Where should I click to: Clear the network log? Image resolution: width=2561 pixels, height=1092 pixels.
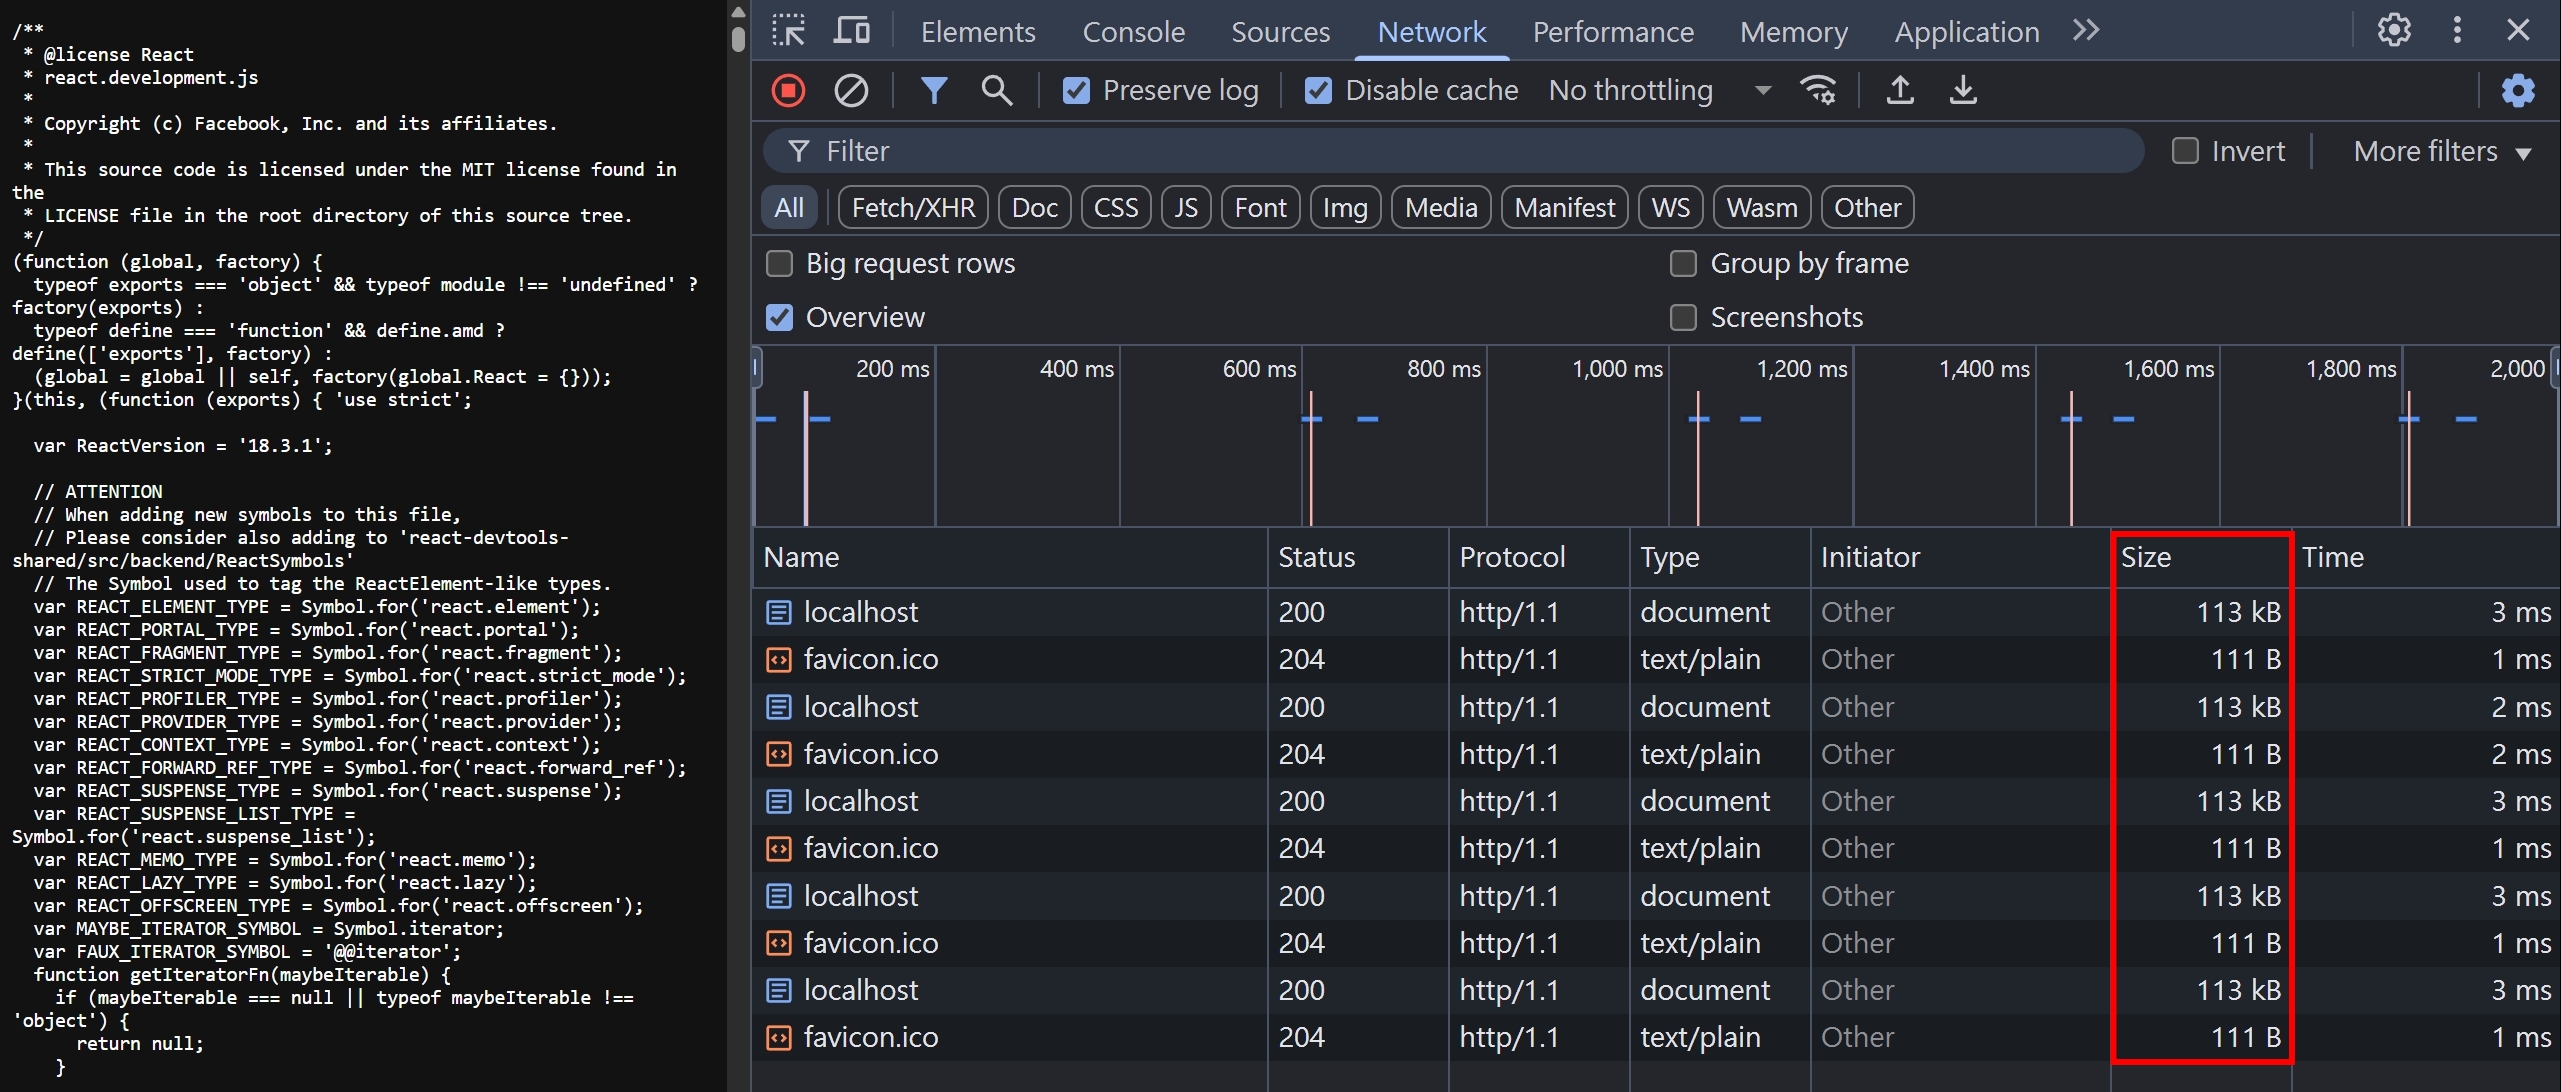tap(851, 91)
